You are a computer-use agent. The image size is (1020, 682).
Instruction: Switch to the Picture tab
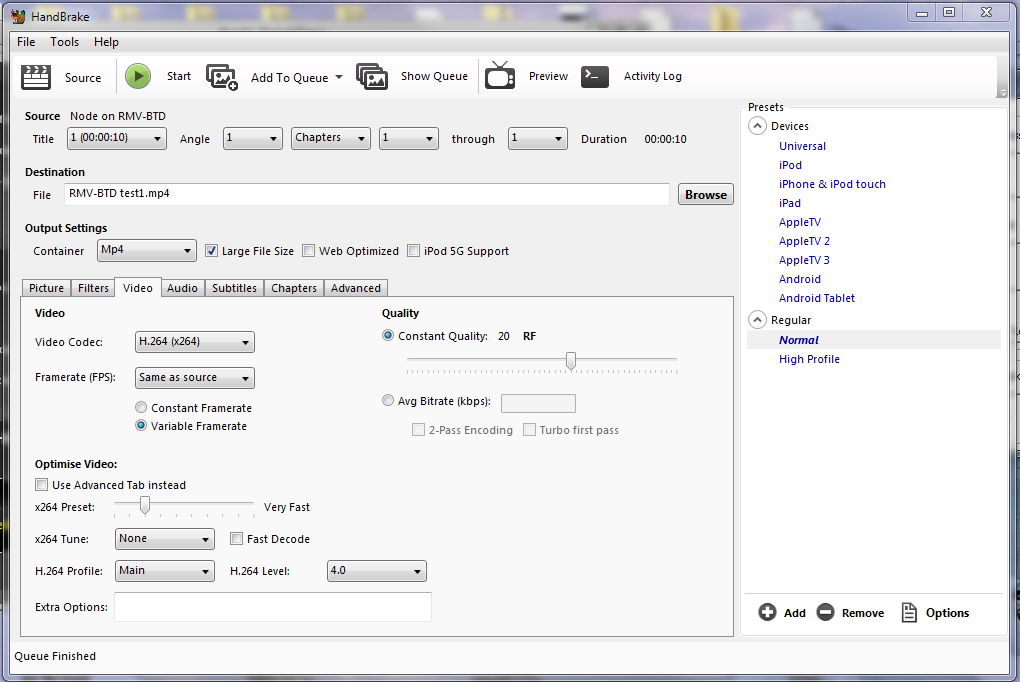click(x=46, y=288)
